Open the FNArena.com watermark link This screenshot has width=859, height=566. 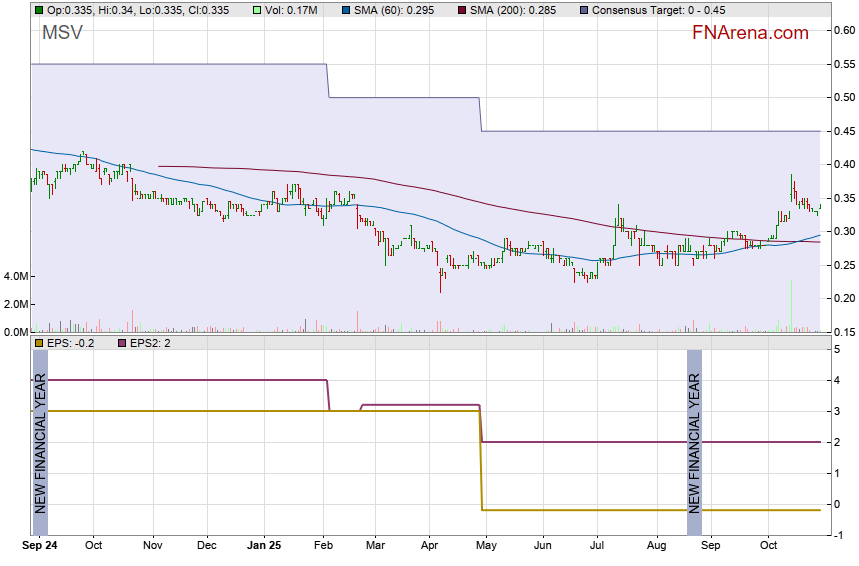[x=750, y=33]
